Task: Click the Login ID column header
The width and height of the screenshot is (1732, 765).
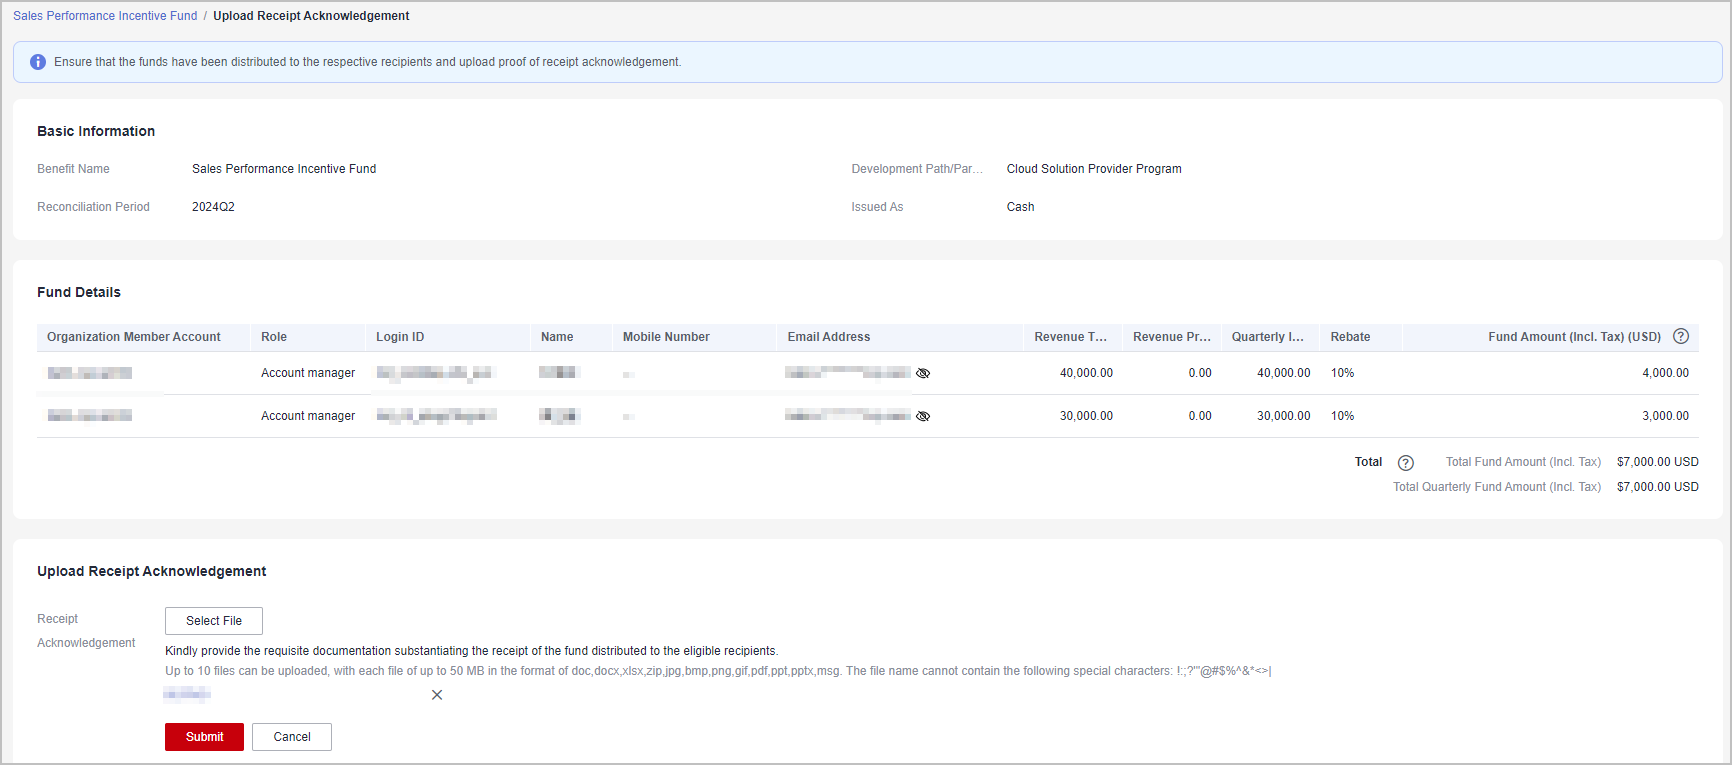Action: [x=400, y=337]
